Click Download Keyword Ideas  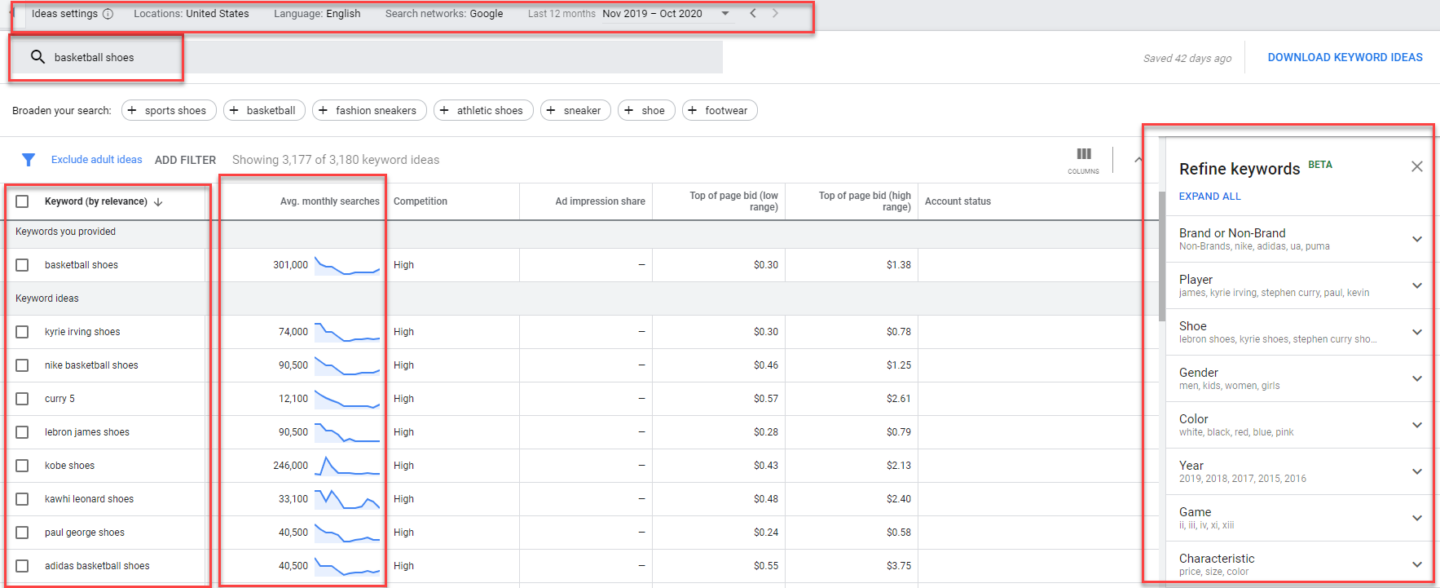pos(1344,58)
